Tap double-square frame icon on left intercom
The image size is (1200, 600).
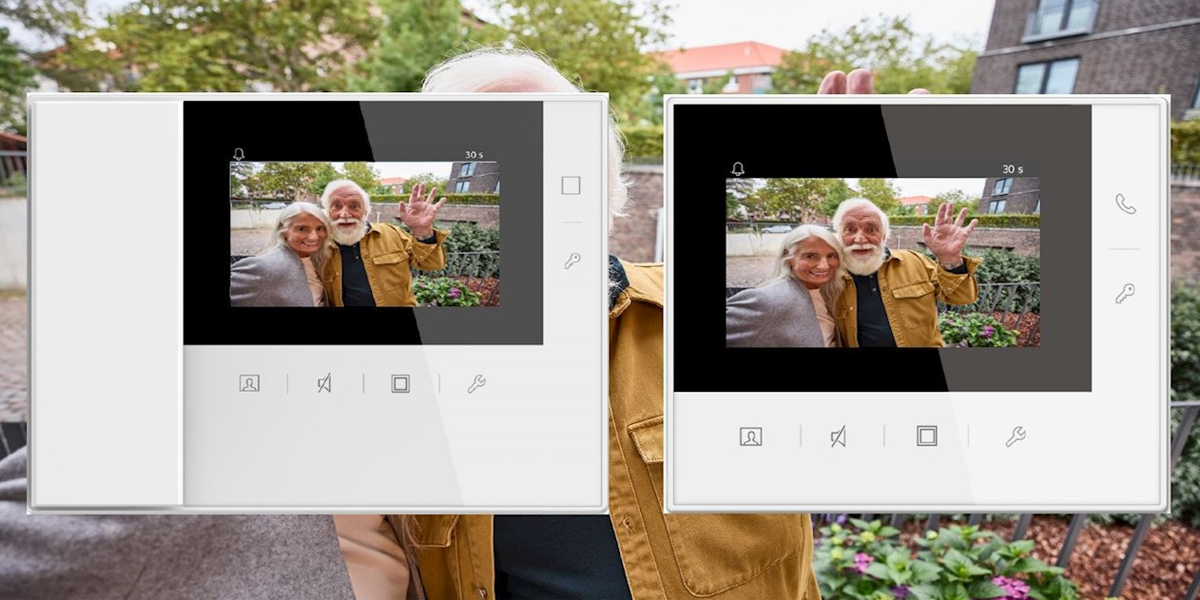(x=400, y=383)
